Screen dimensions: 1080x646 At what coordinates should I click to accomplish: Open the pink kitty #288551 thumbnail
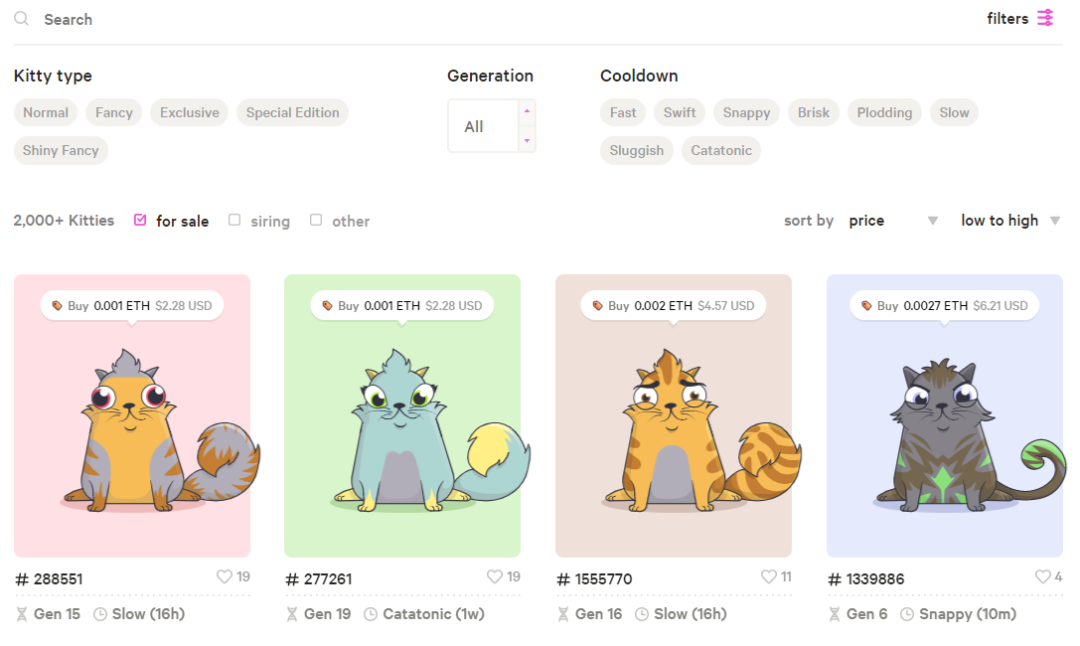pyautogui.click(x=132, y=420)
